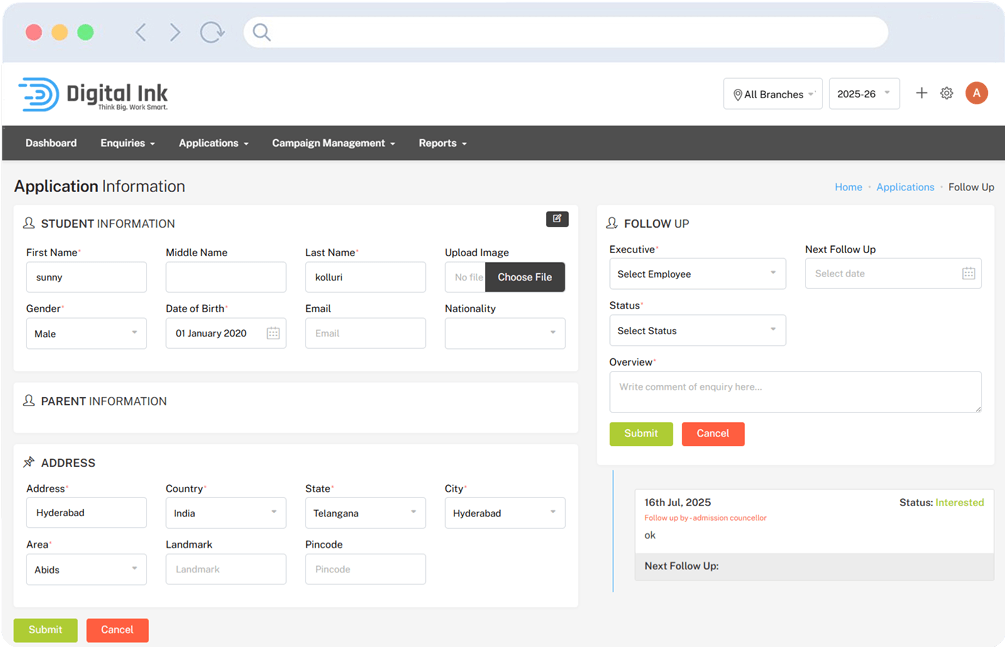
Task: Open the Select Status dropdown
Action: pyautogui.click(x=697, y=331)
